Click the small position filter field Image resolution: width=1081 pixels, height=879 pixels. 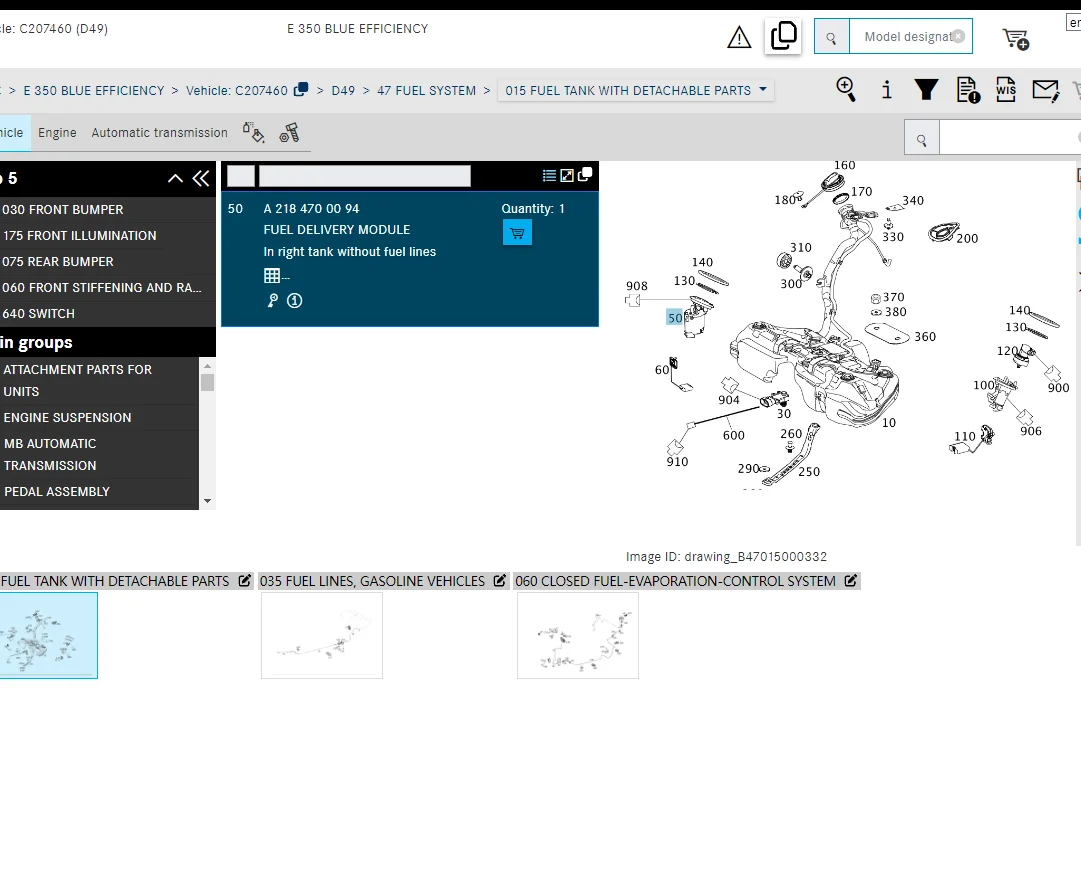tap(241, 176)
